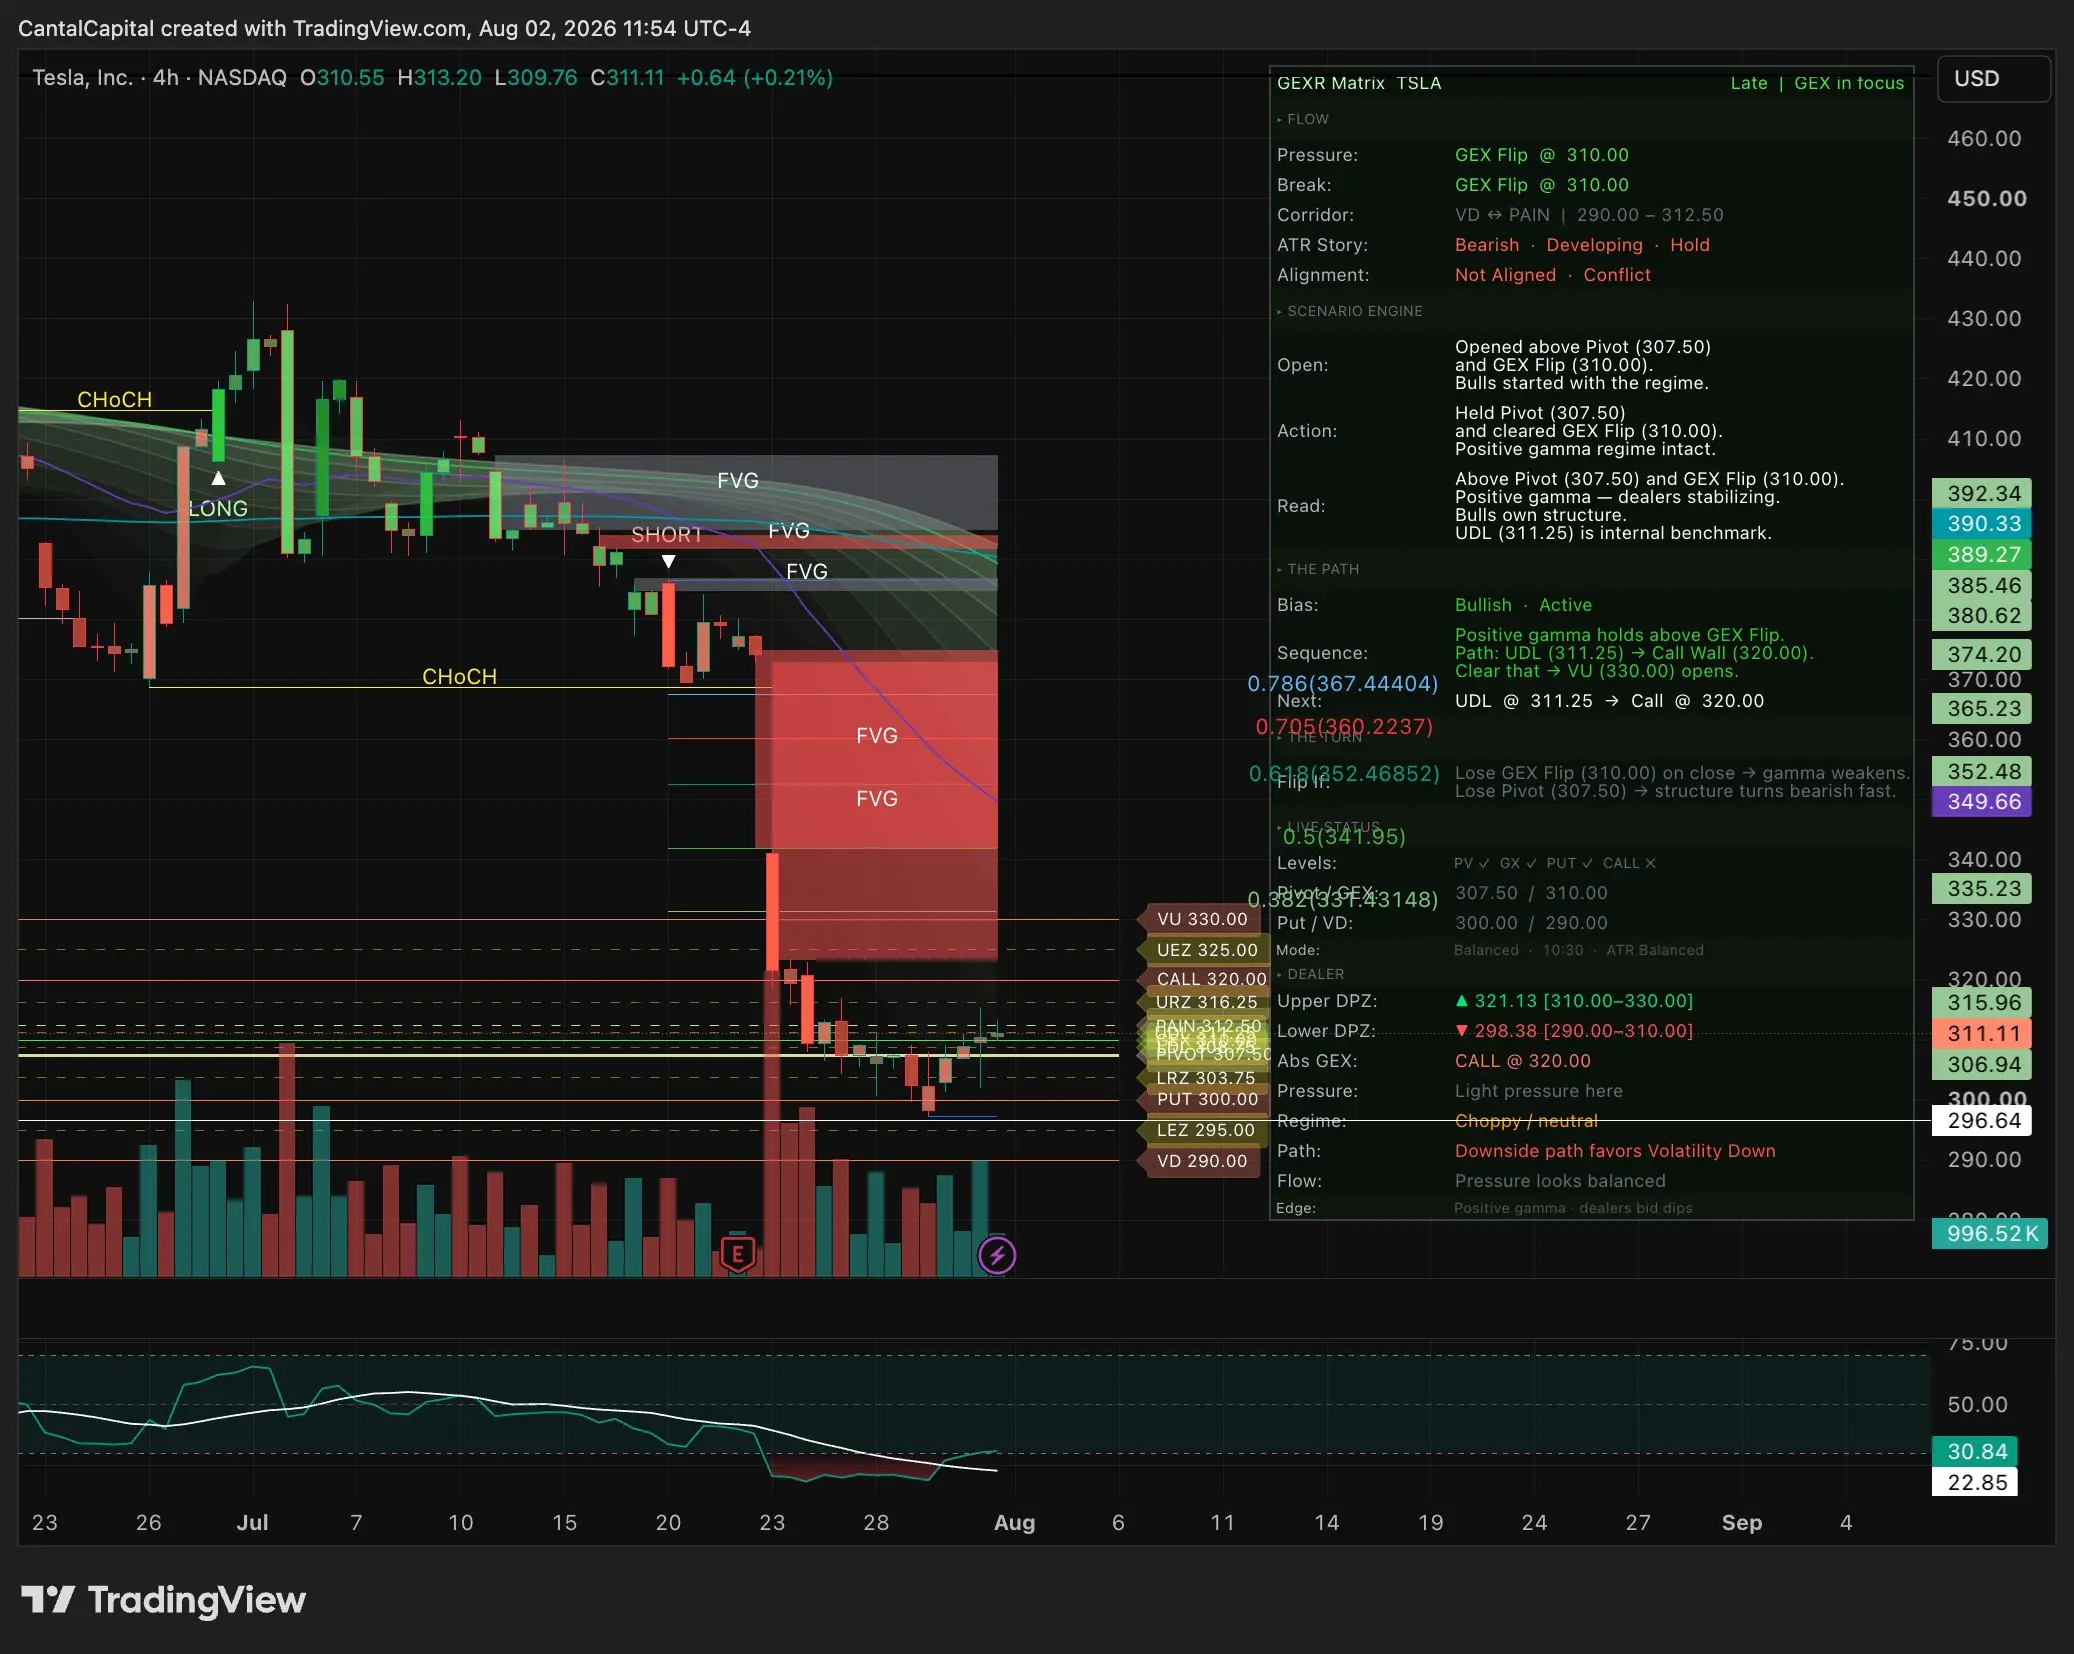Click the 335.23 price tag
The width and height of the screenshot is (2074, 1654).
1982,888
